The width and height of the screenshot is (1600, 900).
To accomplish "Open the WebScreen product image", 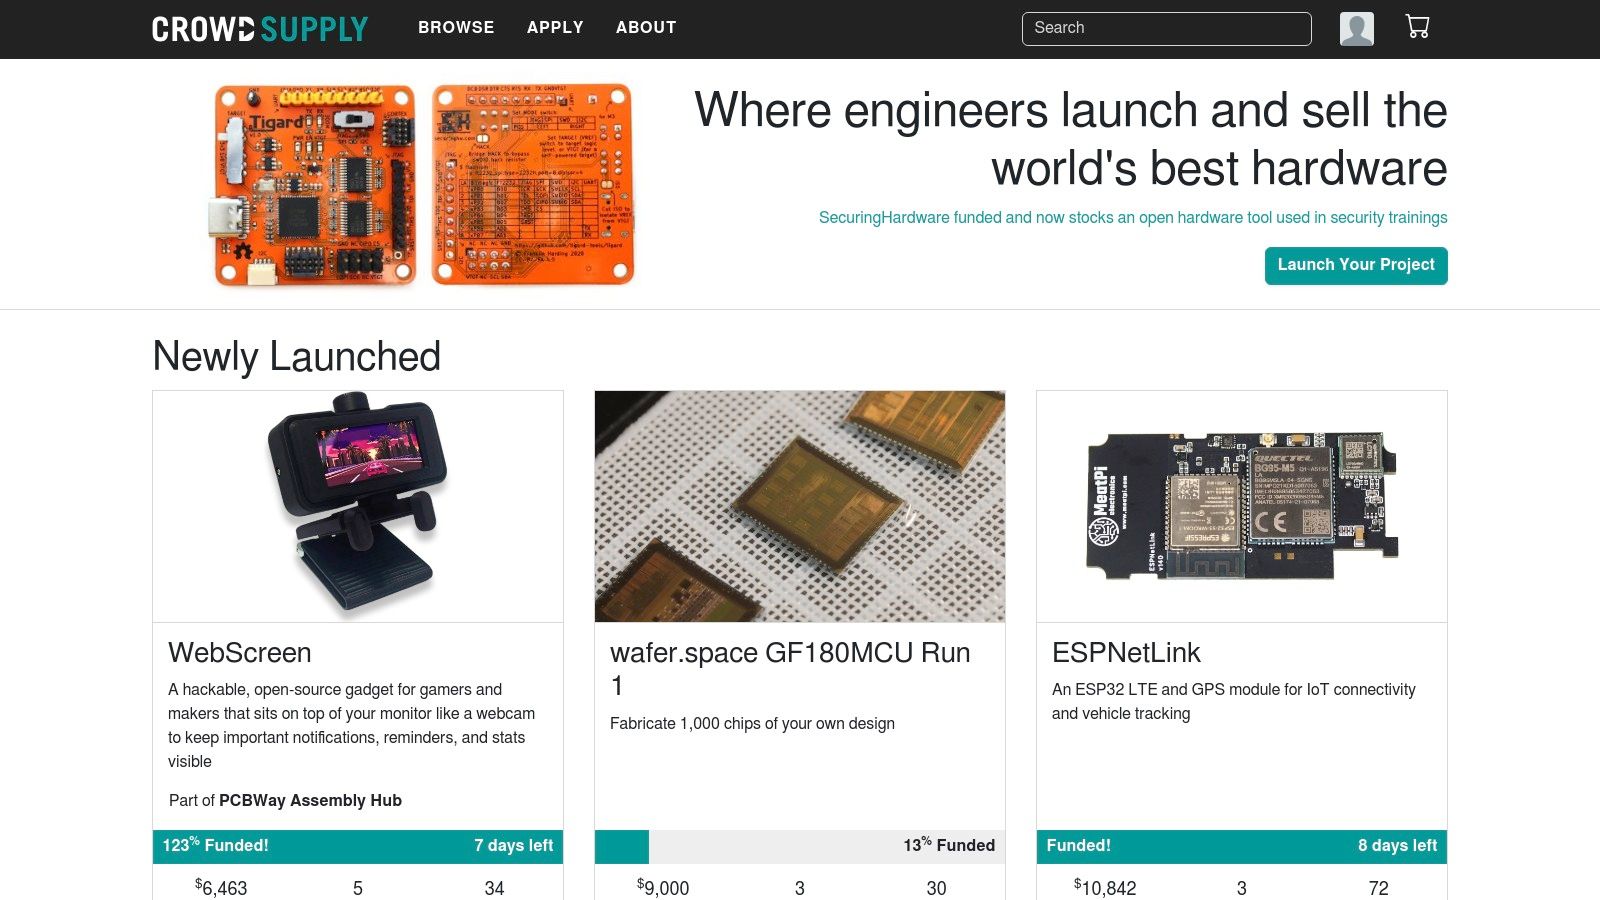I will click(358, 506).
